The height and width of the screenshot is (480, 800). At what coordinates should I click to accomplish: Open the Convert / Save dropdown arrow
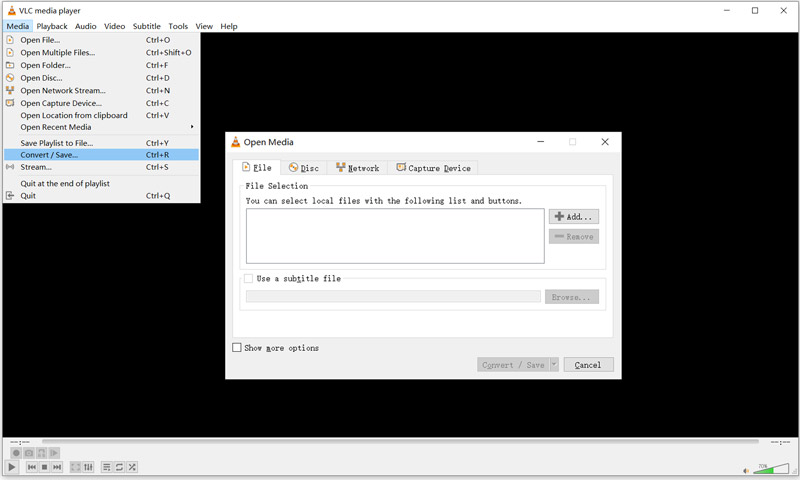(554, 365)
